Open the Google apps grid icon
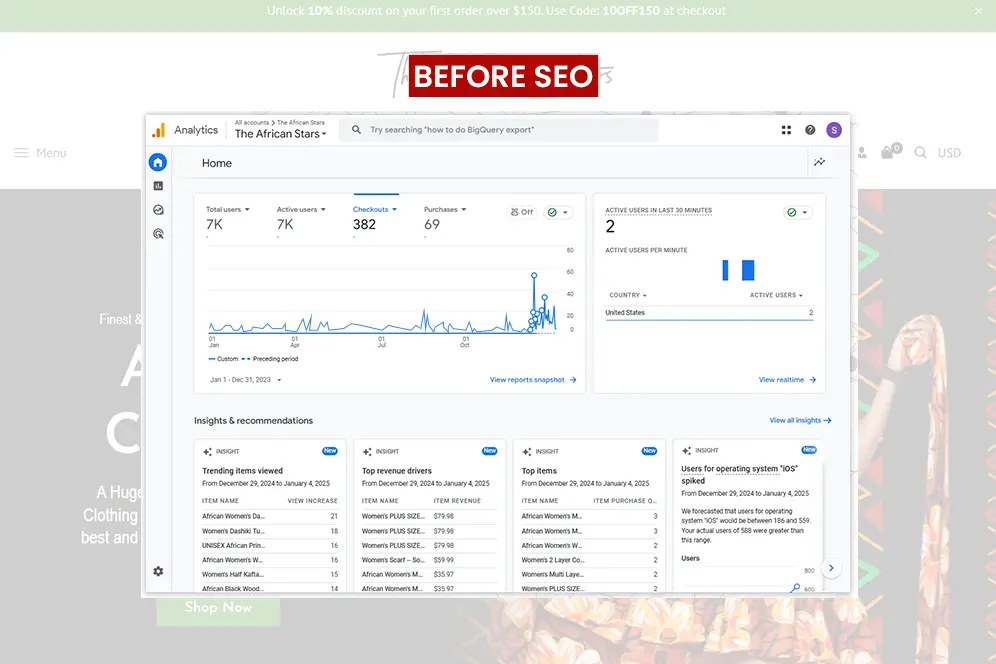 (x=786, y=130)
